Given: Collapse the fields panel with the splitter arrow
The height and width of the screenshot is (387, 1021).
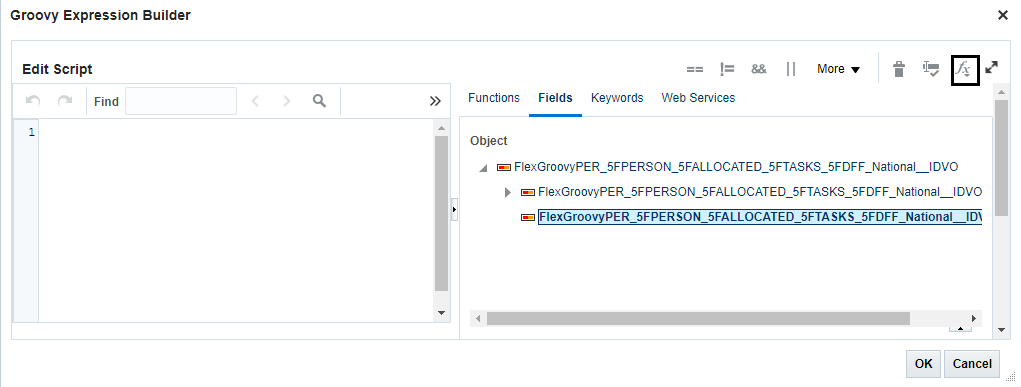Looking at the screenshot, I should 455,210.
